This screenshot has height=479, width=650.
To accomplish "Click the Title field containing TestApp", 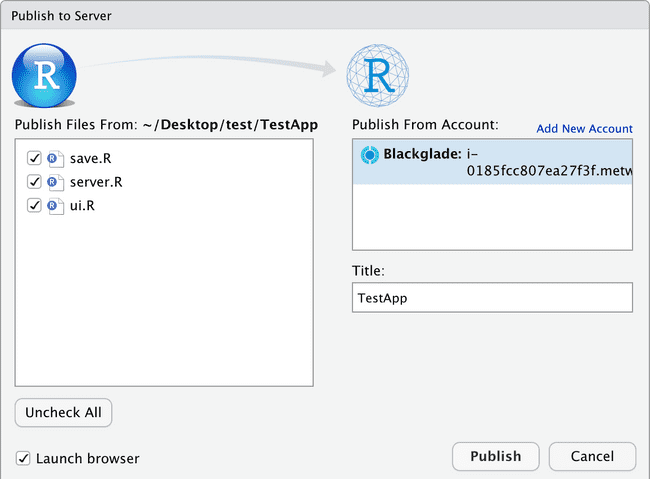I will coord(492,298).
